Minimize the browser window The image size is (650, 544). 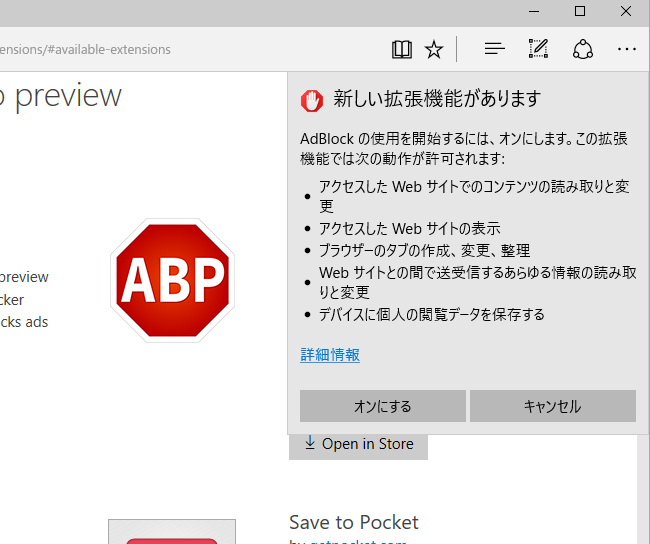coord(534,12)
